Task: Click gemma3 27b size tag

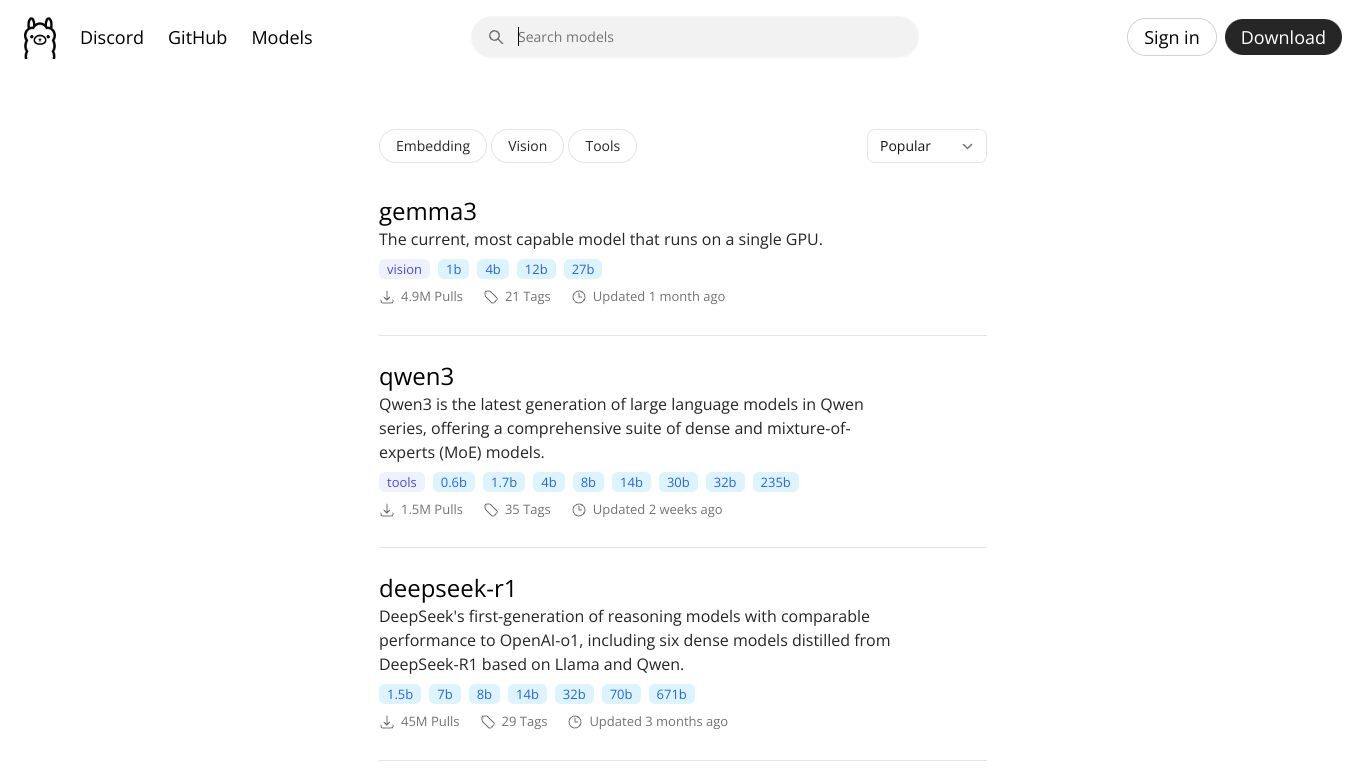Action: click(583, 269)
